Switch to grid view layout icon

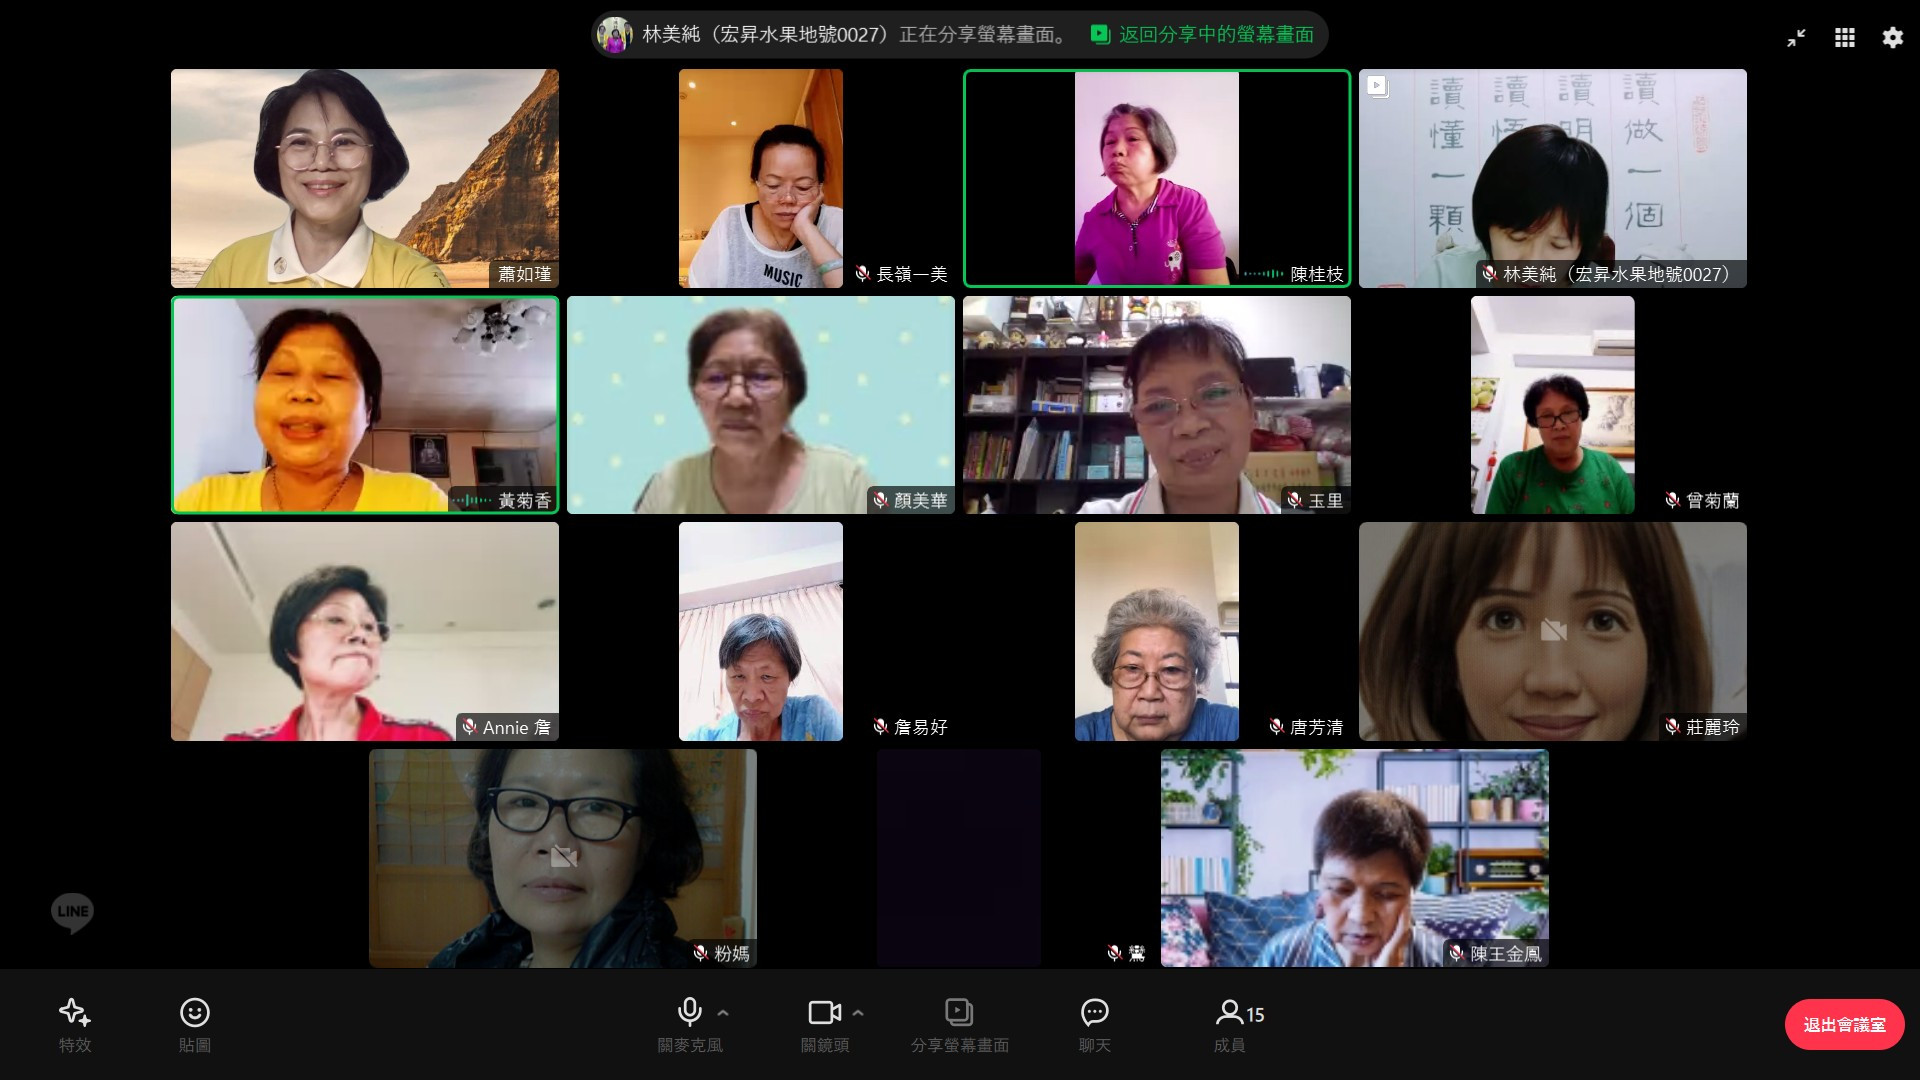1844,38
